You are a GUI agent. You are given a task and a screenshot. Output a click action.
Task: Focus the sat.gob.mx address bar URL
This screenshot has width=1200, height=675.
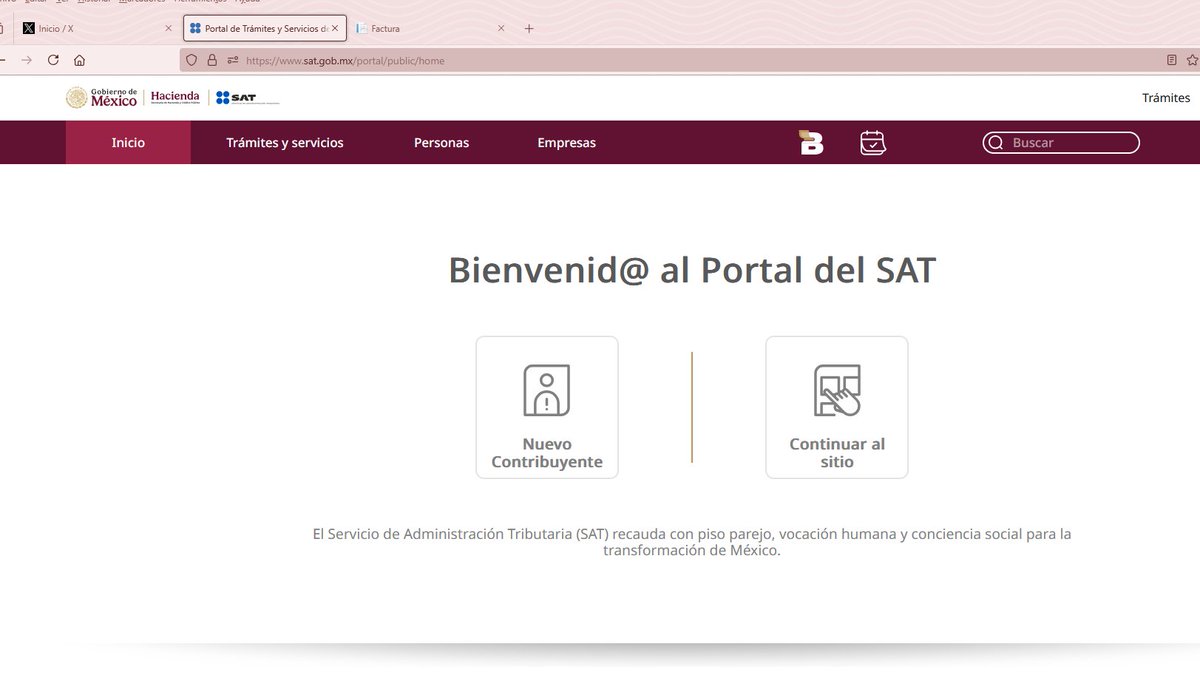coord(345,60)
